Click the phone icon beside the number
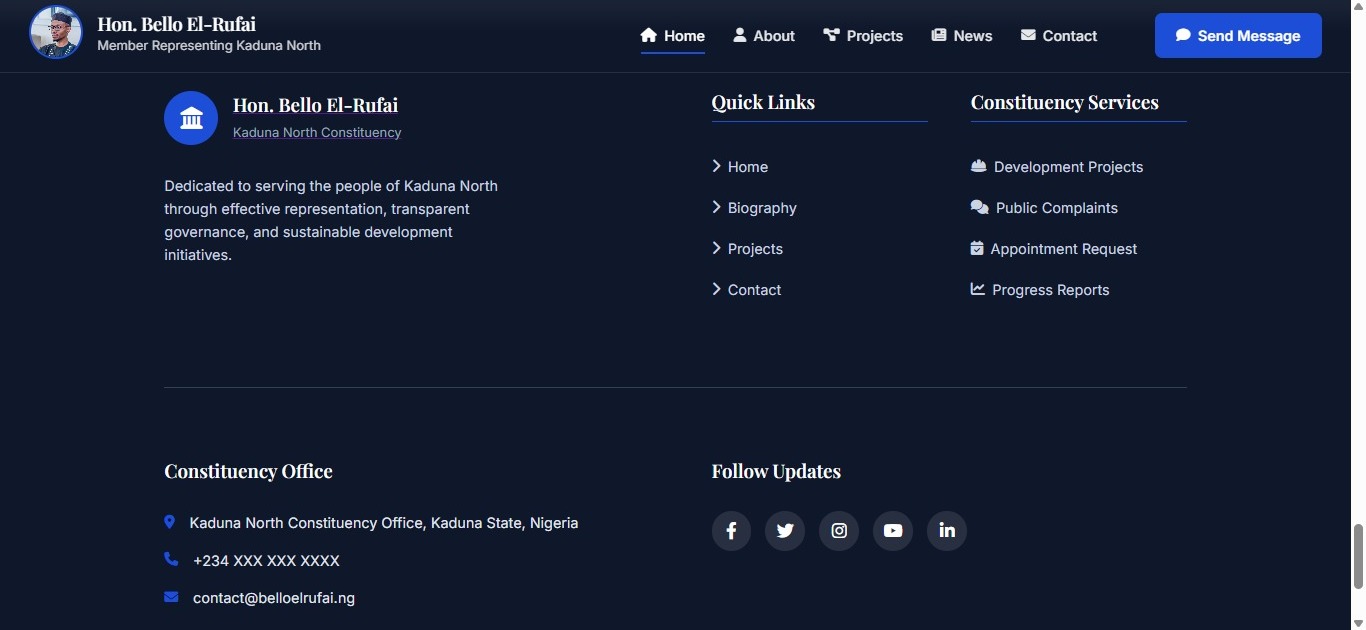Screen dimensions: 1366x630 (x=171, y=560)
